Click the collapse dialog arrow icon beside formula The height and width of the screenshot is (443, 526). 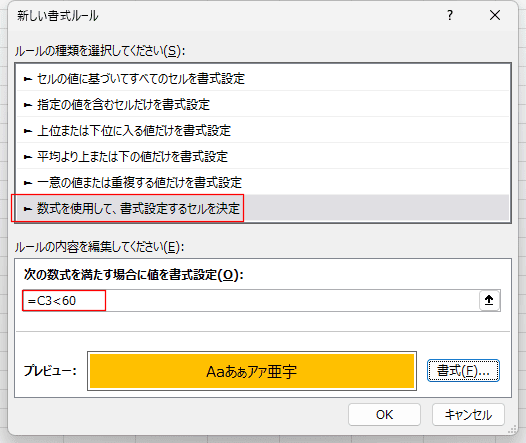coord(489,300)
